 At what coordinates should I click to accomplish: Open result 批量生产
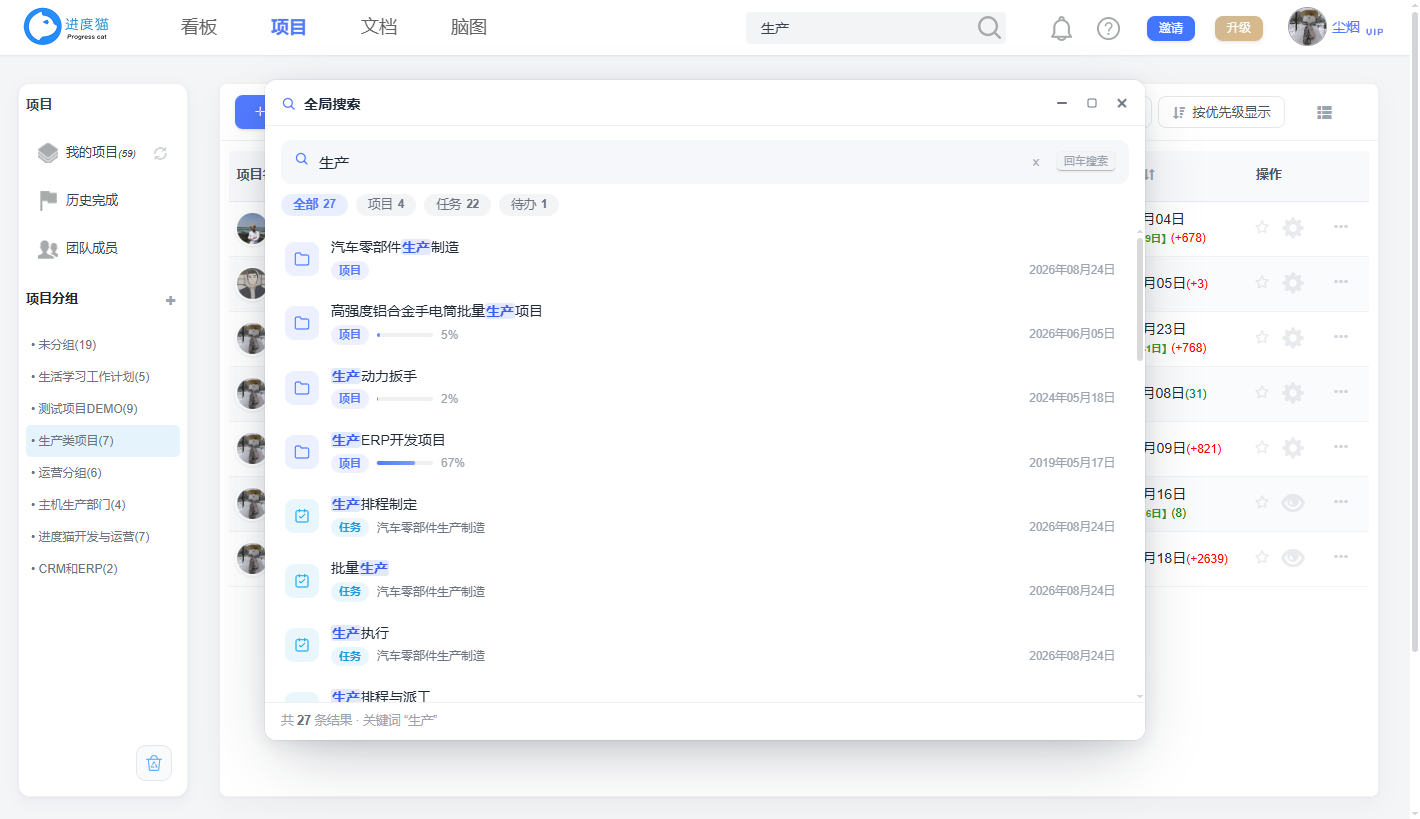(360, 568)
